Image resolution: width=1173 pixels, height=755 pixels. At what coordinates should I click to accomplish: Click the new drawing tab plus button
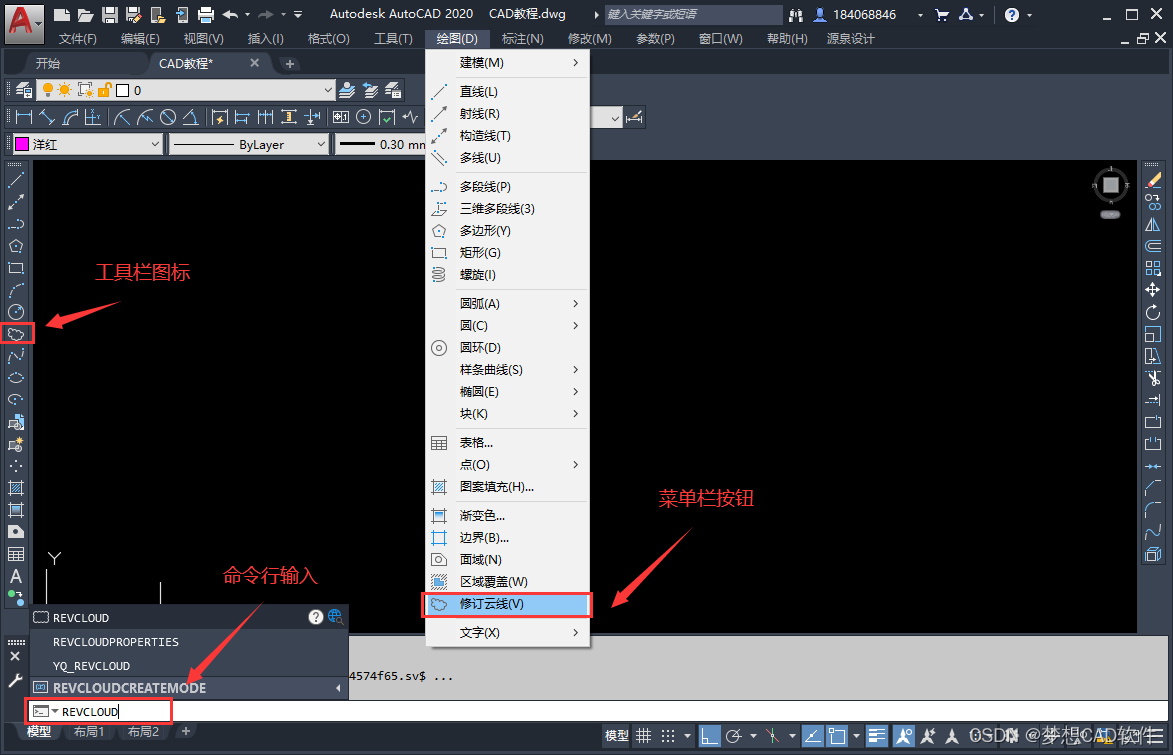click(290, 64)
